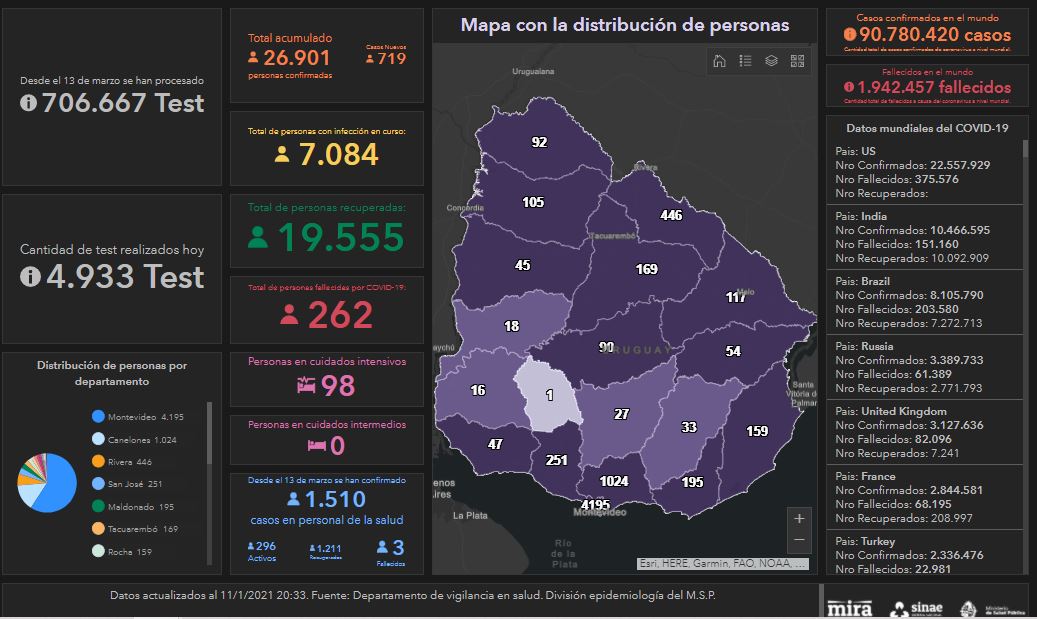This screenshot has width=1037, height=619.
Task: Open the map legend list icon
Action: (745, 61)
